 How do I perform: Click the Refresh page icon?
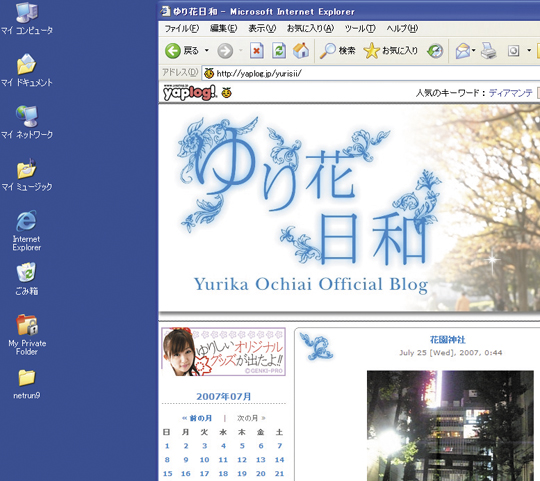(x=279, y=51)
